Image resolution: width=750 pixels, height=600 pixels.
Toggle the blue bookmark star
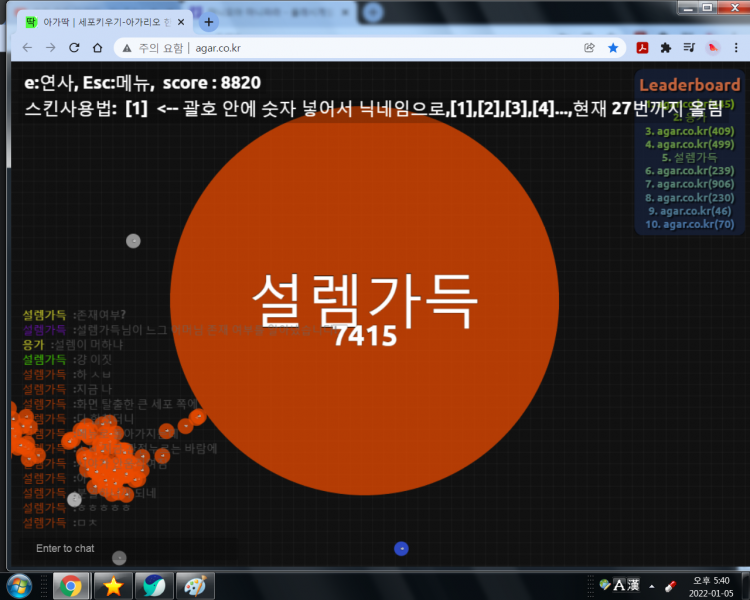[613, 48]
